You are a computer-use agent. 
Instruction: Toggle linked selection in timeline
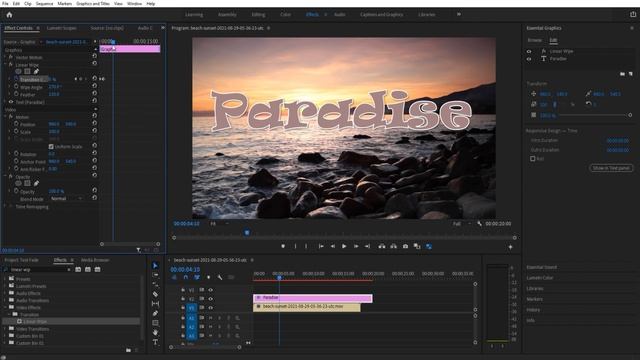point(197,277)
